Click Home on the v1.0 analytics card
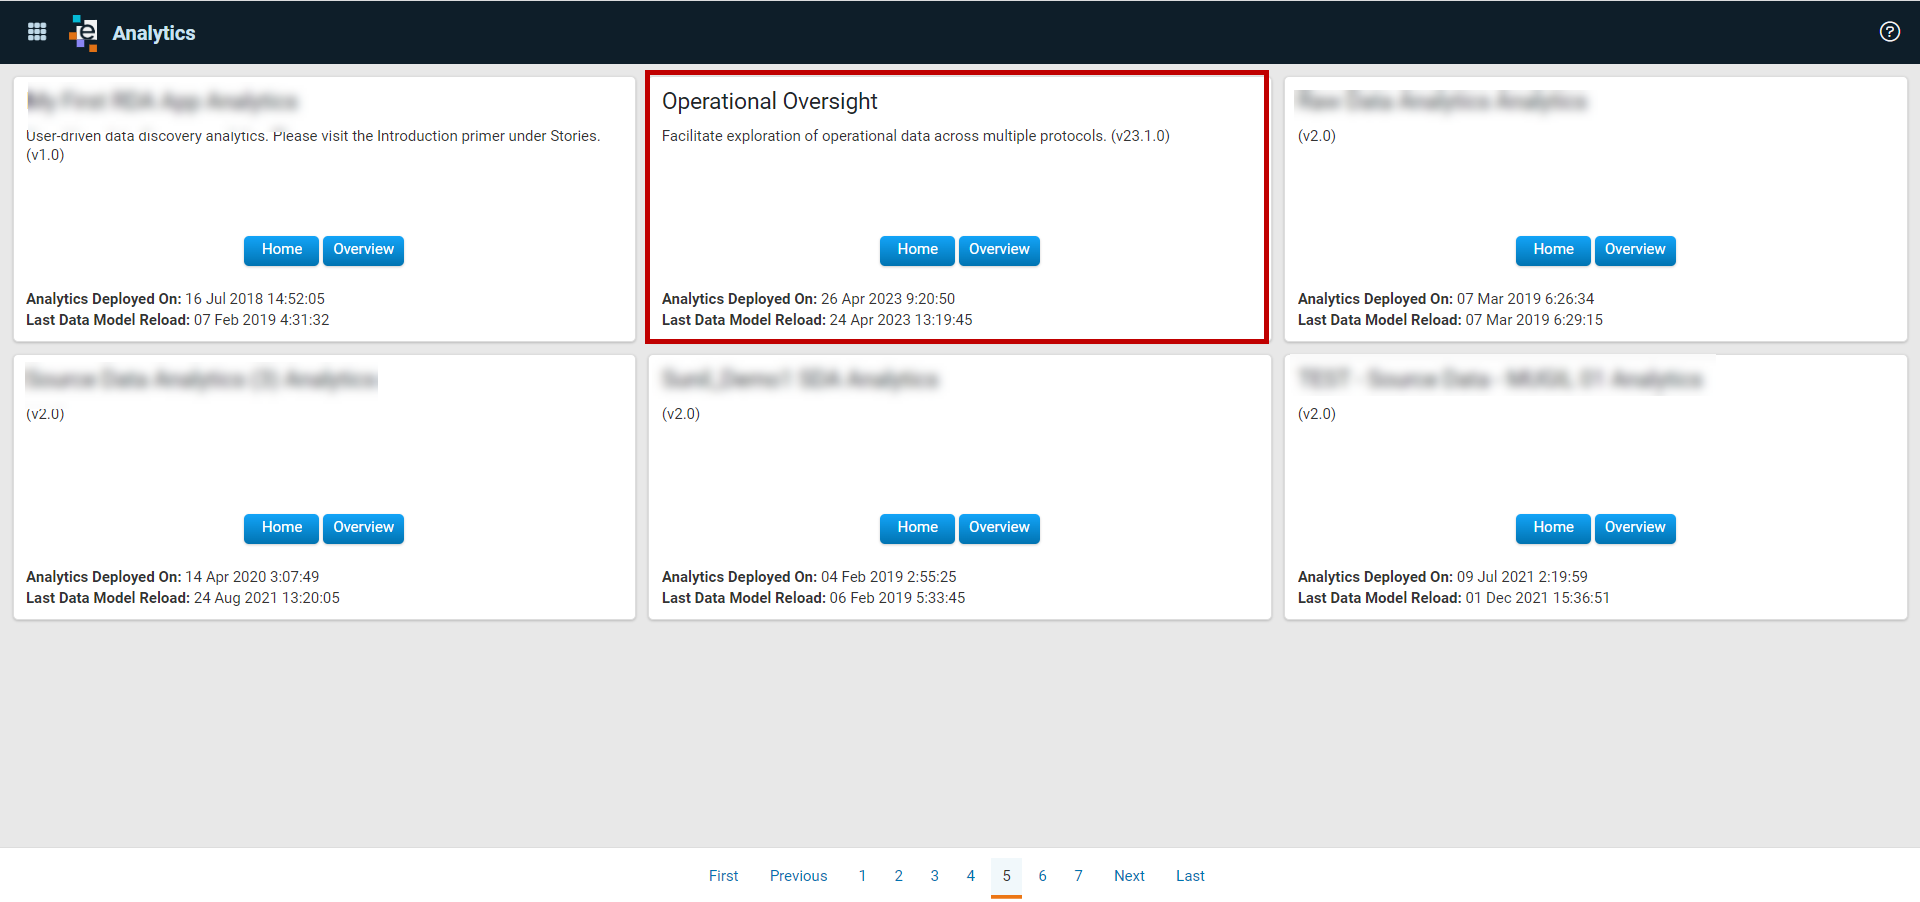 tap(281, 250)
